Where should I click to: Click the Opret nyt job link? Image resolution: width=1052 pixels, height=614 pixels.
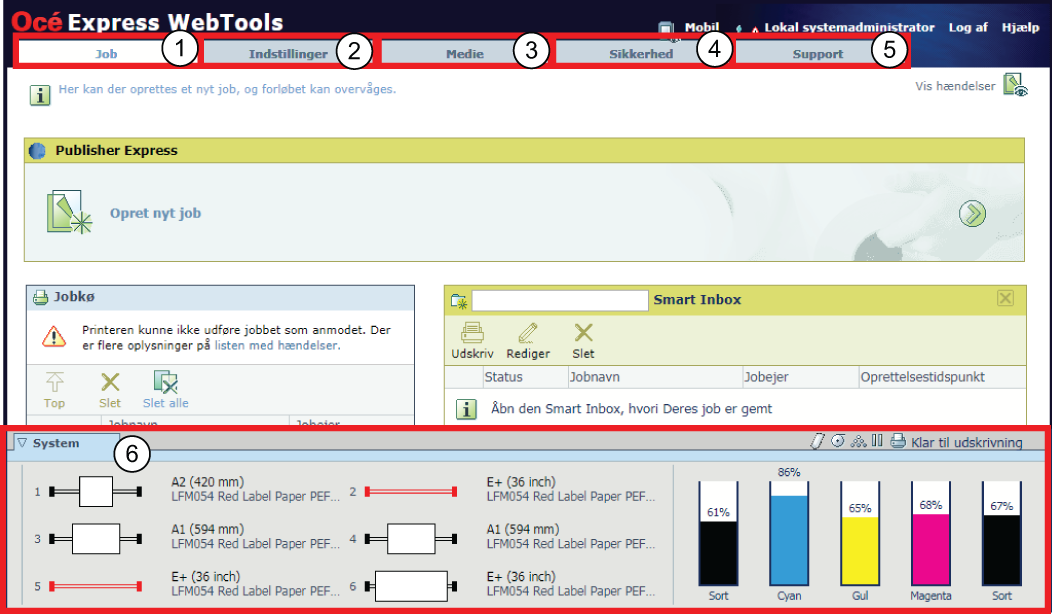156,213
